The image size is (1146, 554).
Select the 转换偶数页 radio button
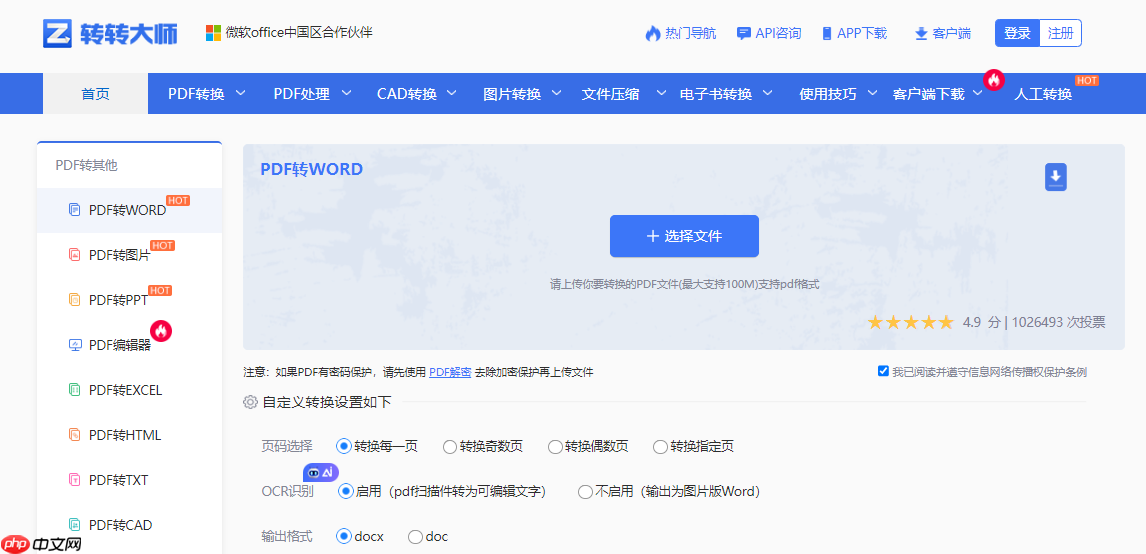point(555,447)
